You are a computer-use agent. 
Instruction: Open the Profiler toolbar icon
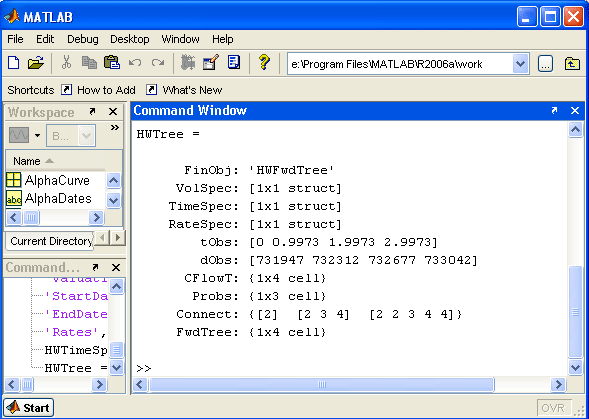(x=234, y=63)
